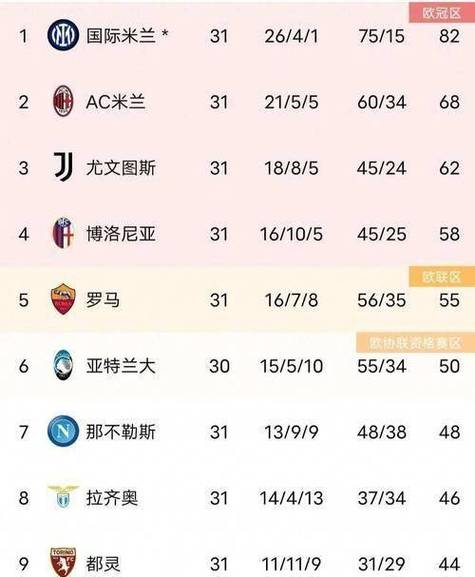Open 拉齐奥 team details
The width and height of the screenshot is (475, 577).
pyautogui.click(x=112, y=498)
